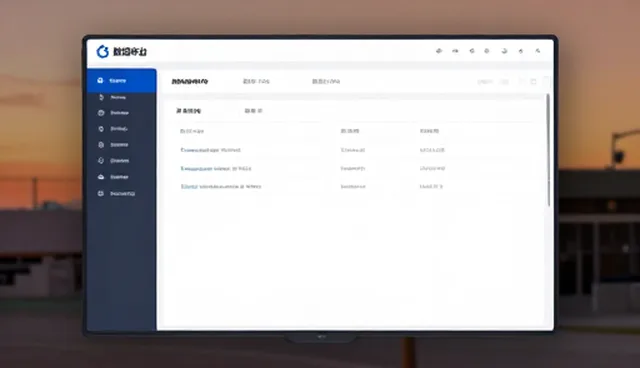Select the second sub-tab above the table
Image resolution: width=640 pixels, height=368 pixels.
click(x=253, y=111)
